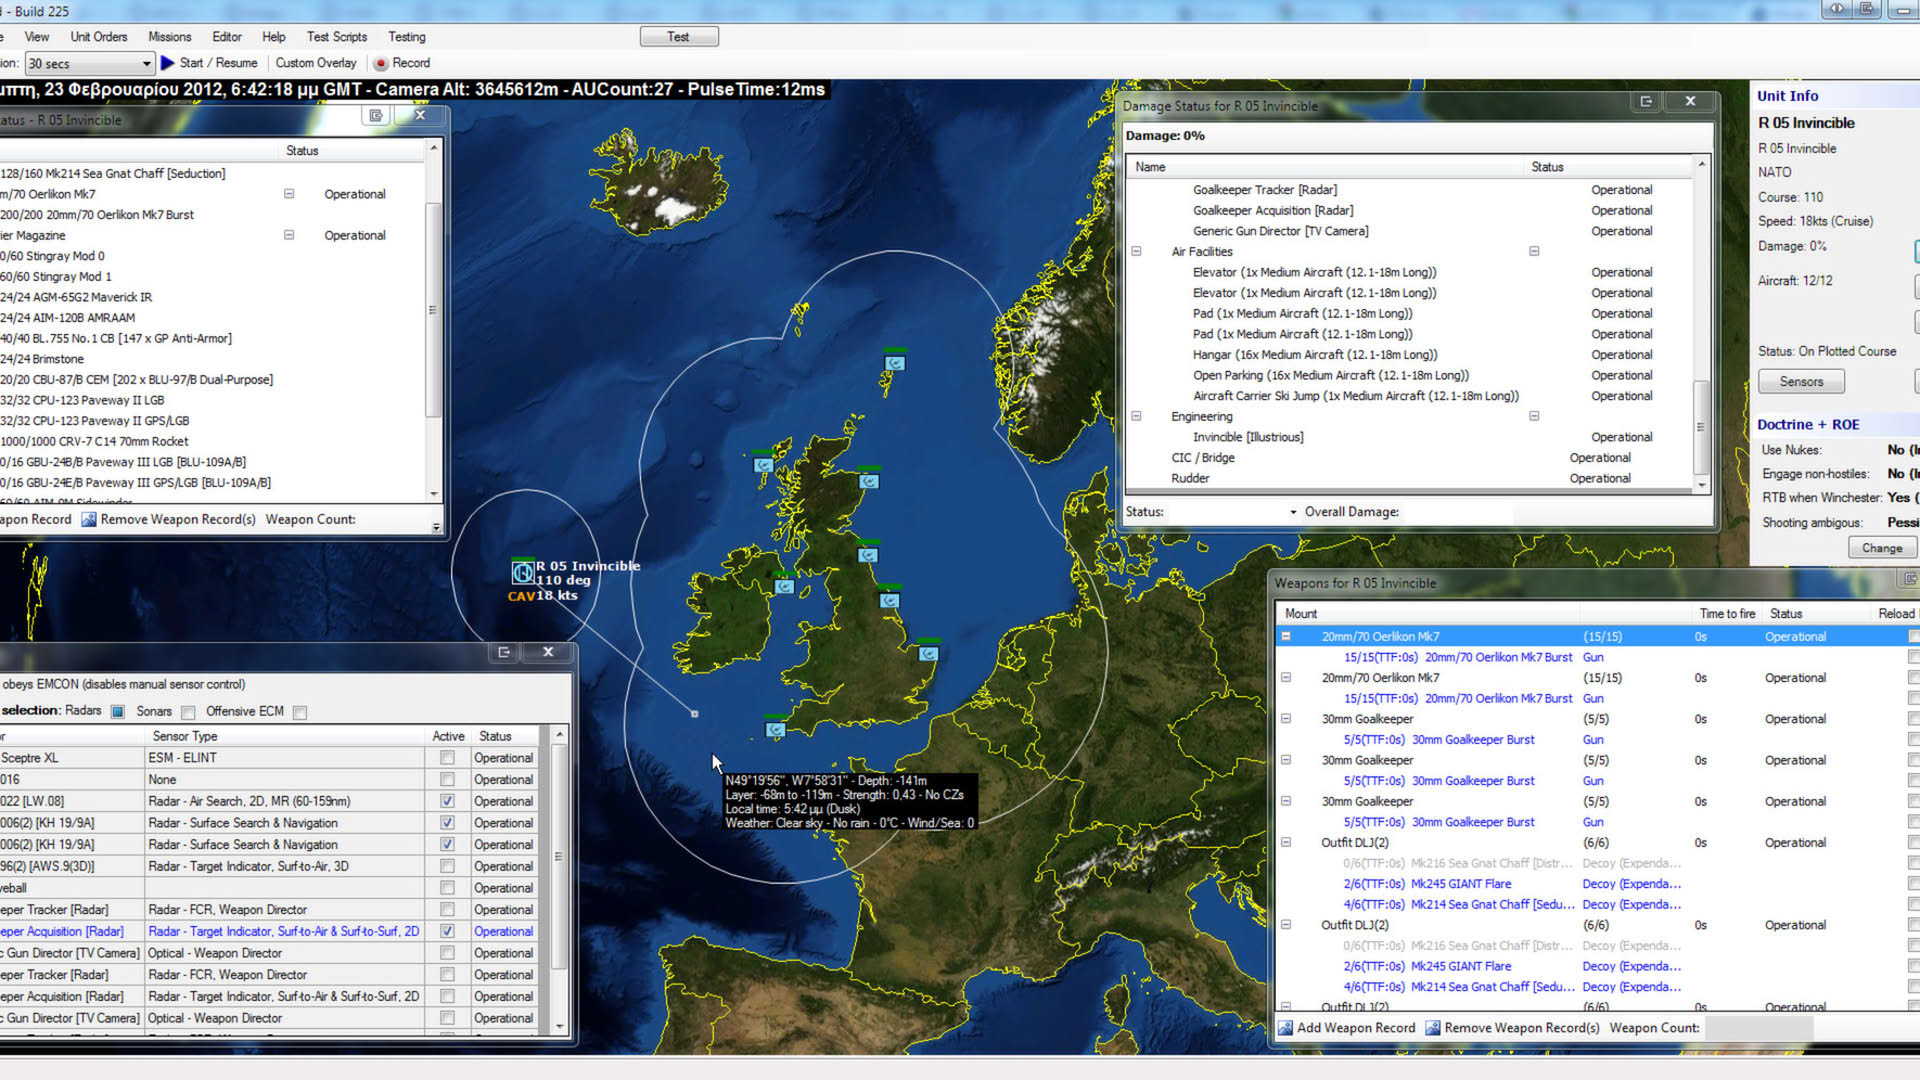
Task: Toggle the Sonars checkbox
Action: click(188, 712)
